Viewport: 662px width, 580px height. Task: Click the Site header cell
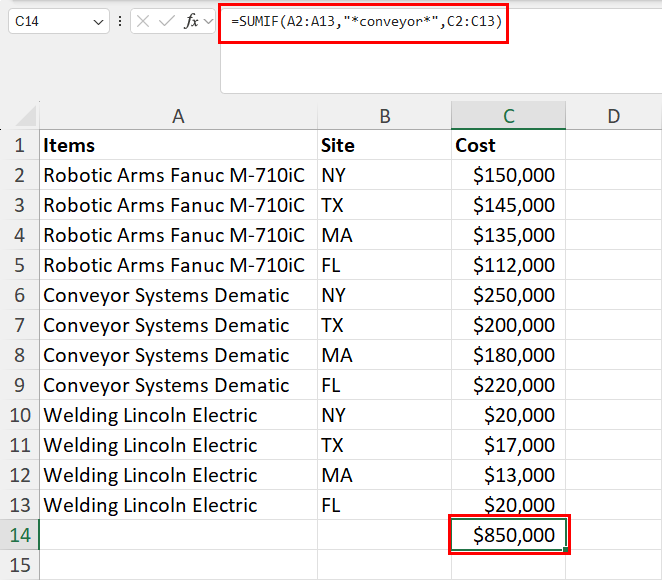pos(384,145)
